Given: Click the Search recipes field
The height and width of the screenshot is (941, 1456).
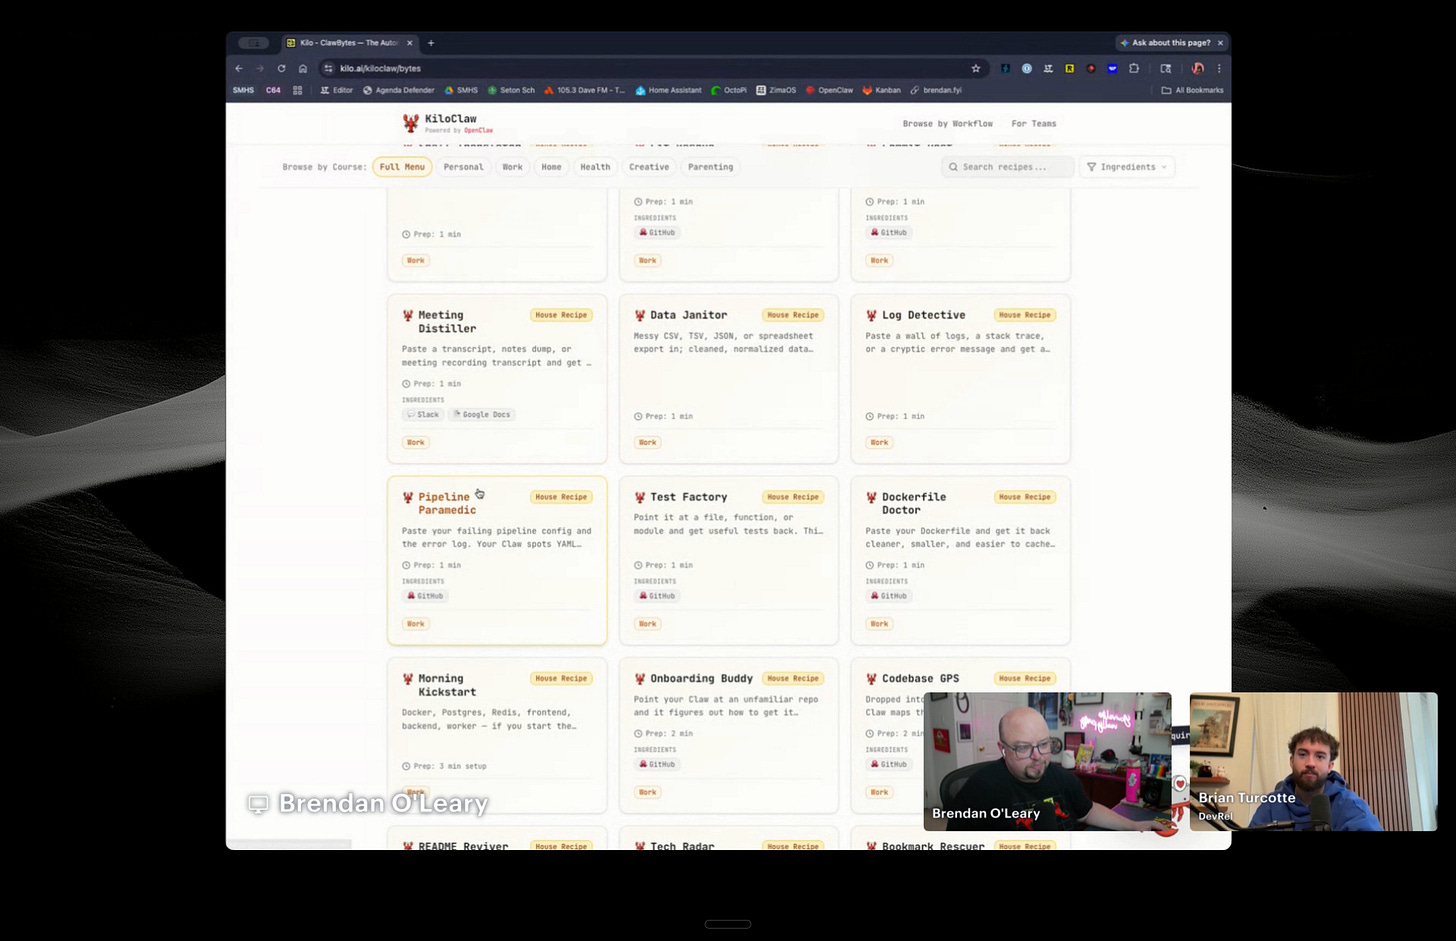Looking at the screenshot, I should (1007, 167).
